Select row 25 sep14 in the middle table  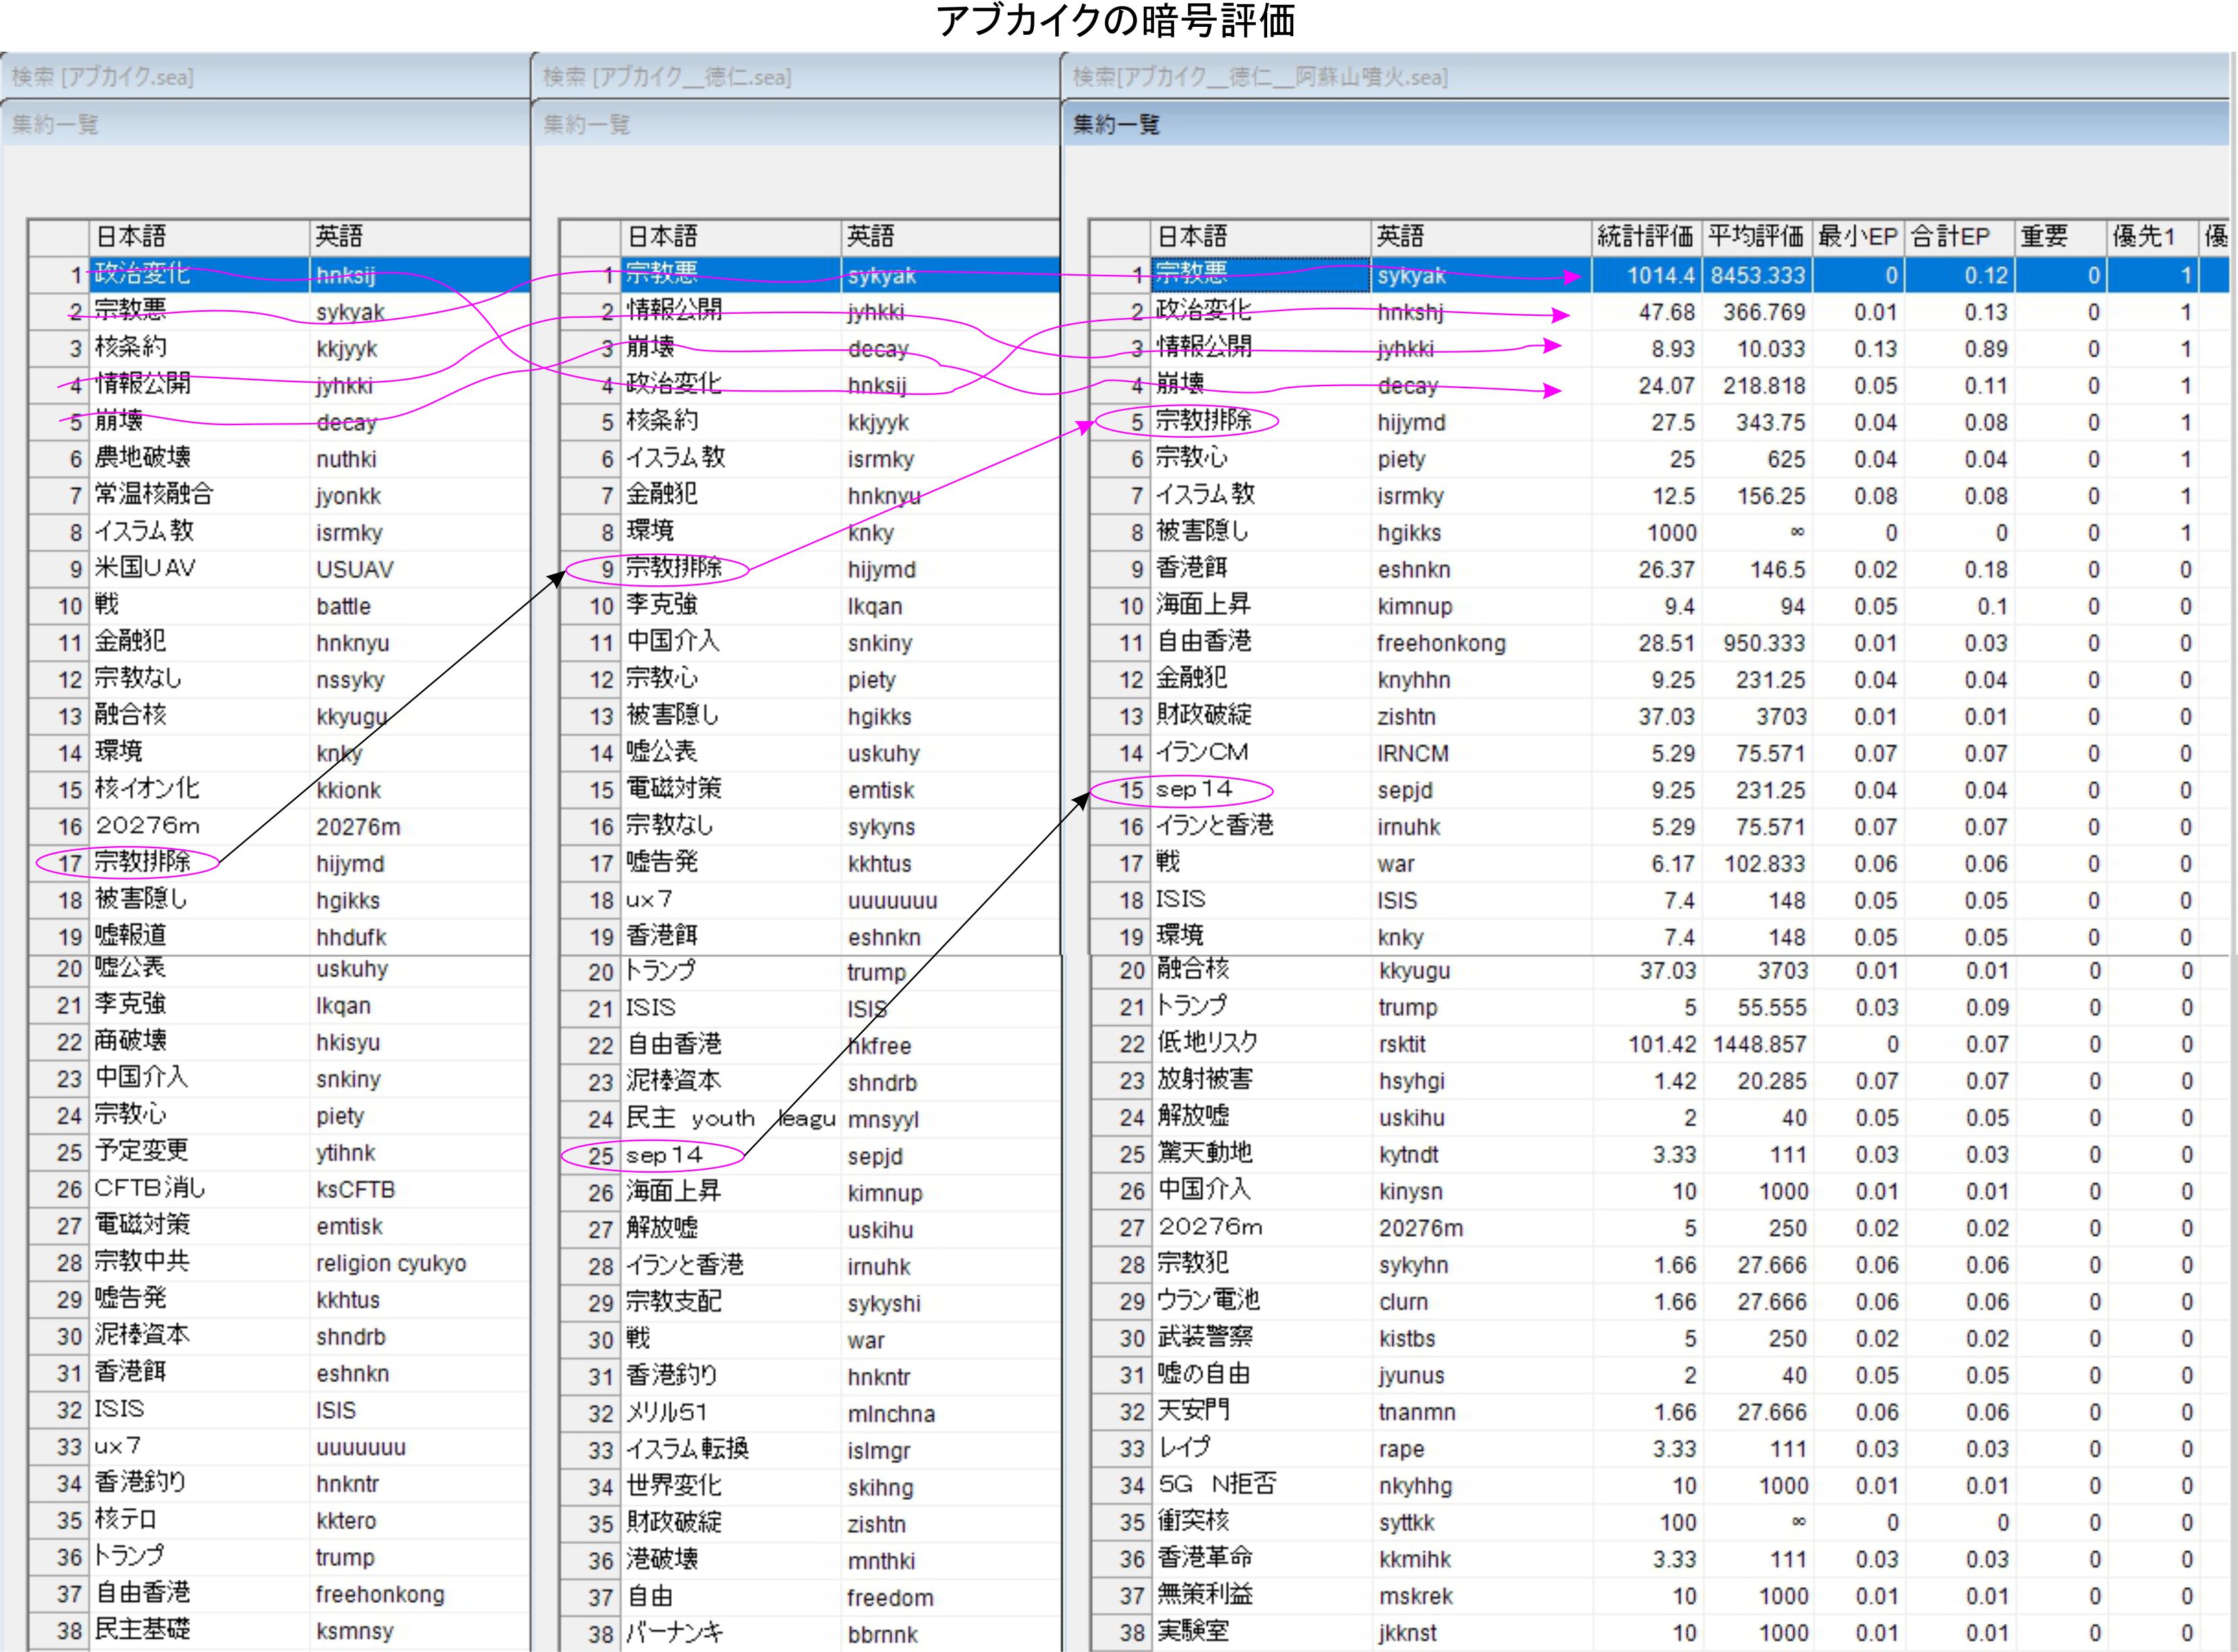pyautogui.click(x=665, y=1156)
